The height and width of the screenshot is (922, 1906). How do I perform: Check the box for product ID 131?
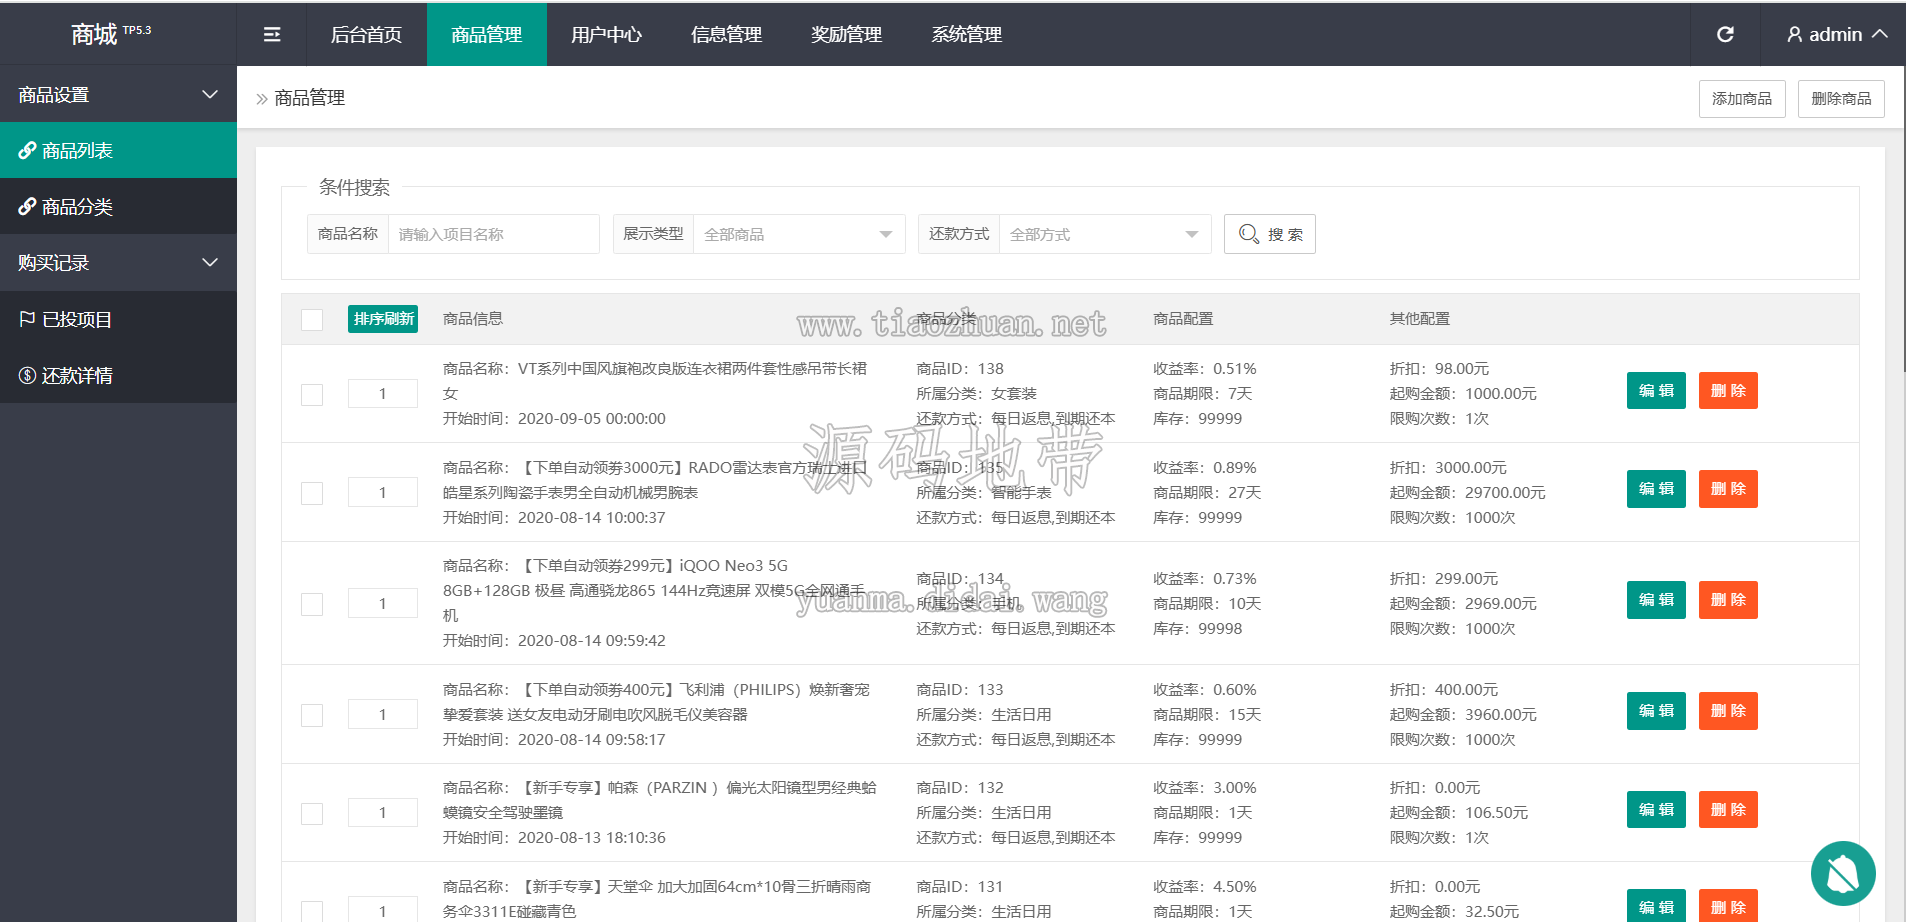pyautogui.click(x=312, y=911)
